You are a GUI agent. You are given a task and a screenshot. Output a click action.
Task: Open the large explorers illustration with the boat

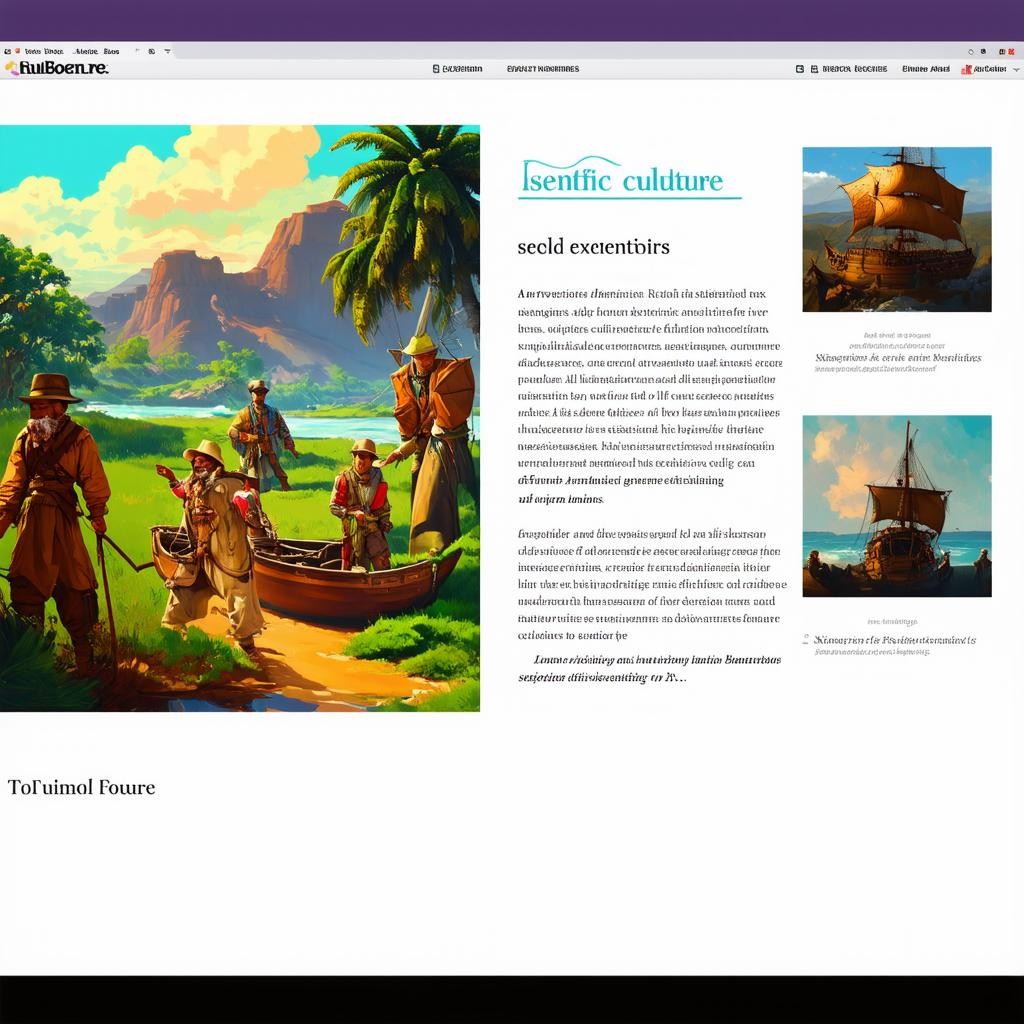(x=240, y=418)
